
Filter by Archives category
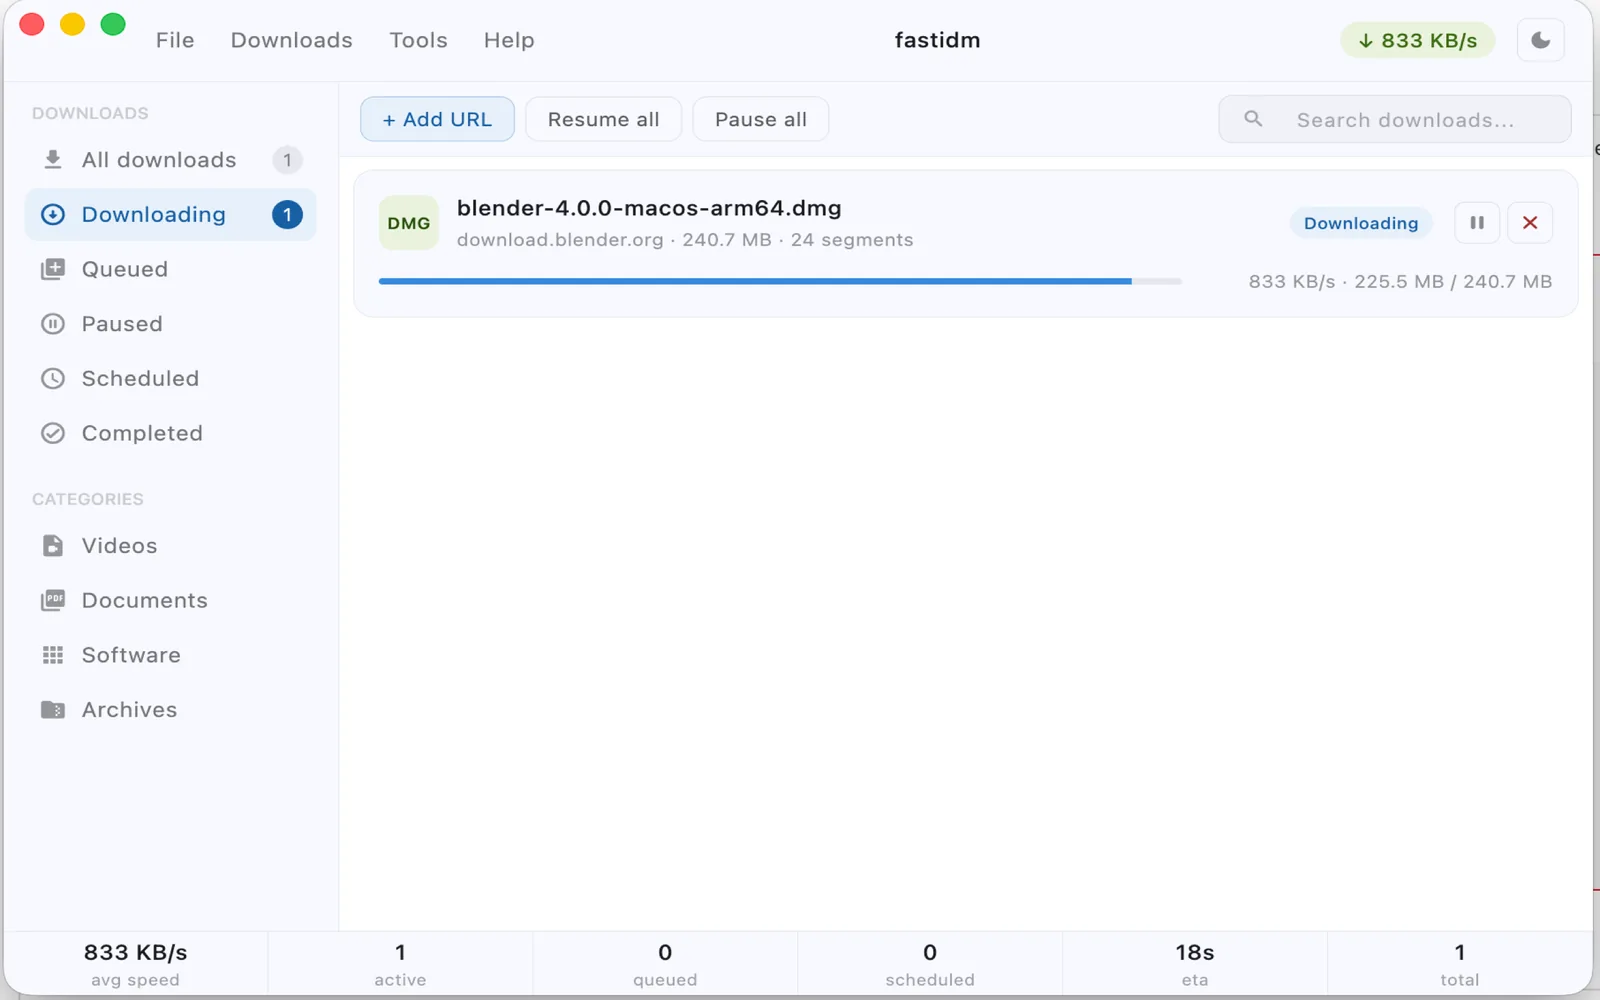(x=170, y=710)
